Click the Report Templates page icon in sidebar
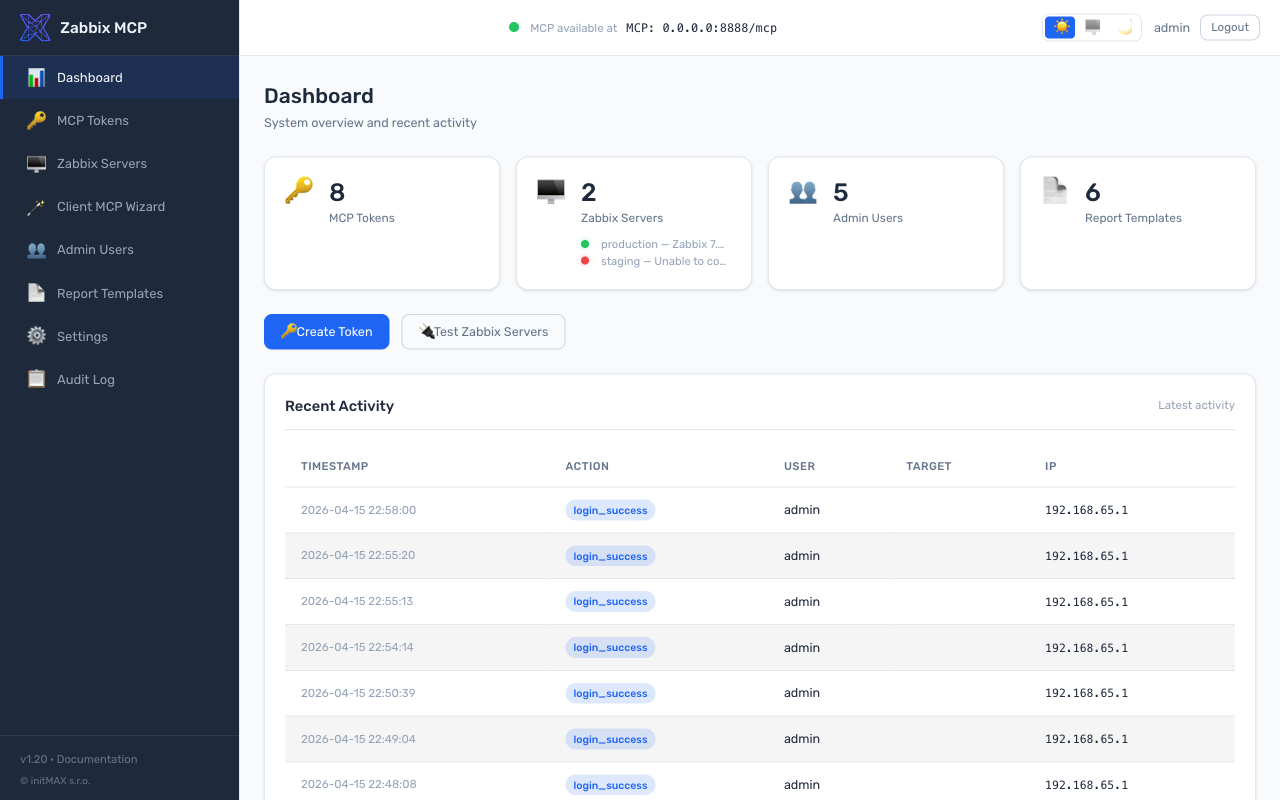The image size is (1280, 800). 36,293
